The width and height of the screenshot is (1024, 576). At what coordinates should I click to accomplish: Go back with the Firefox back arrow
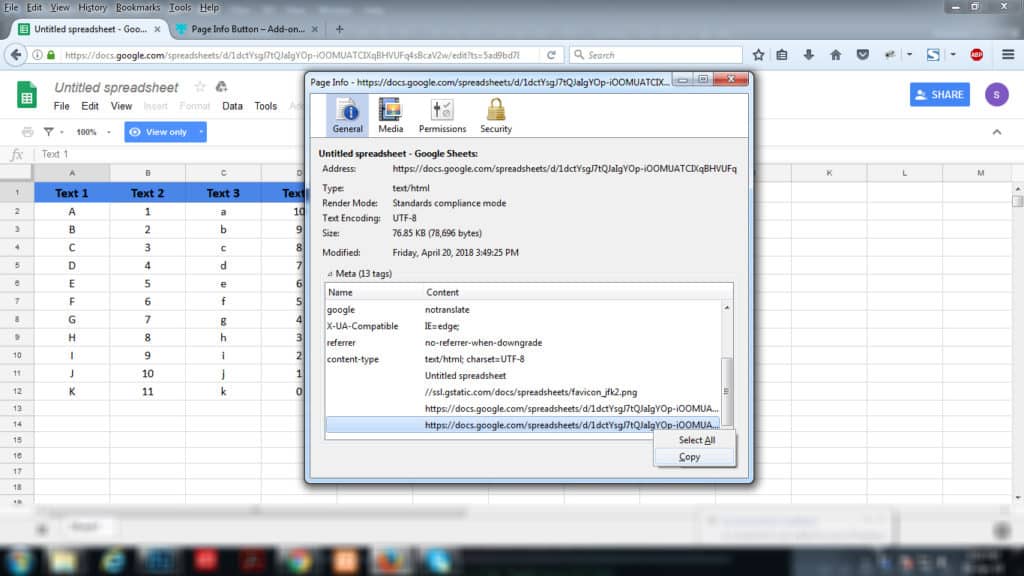tap(16, 55)
